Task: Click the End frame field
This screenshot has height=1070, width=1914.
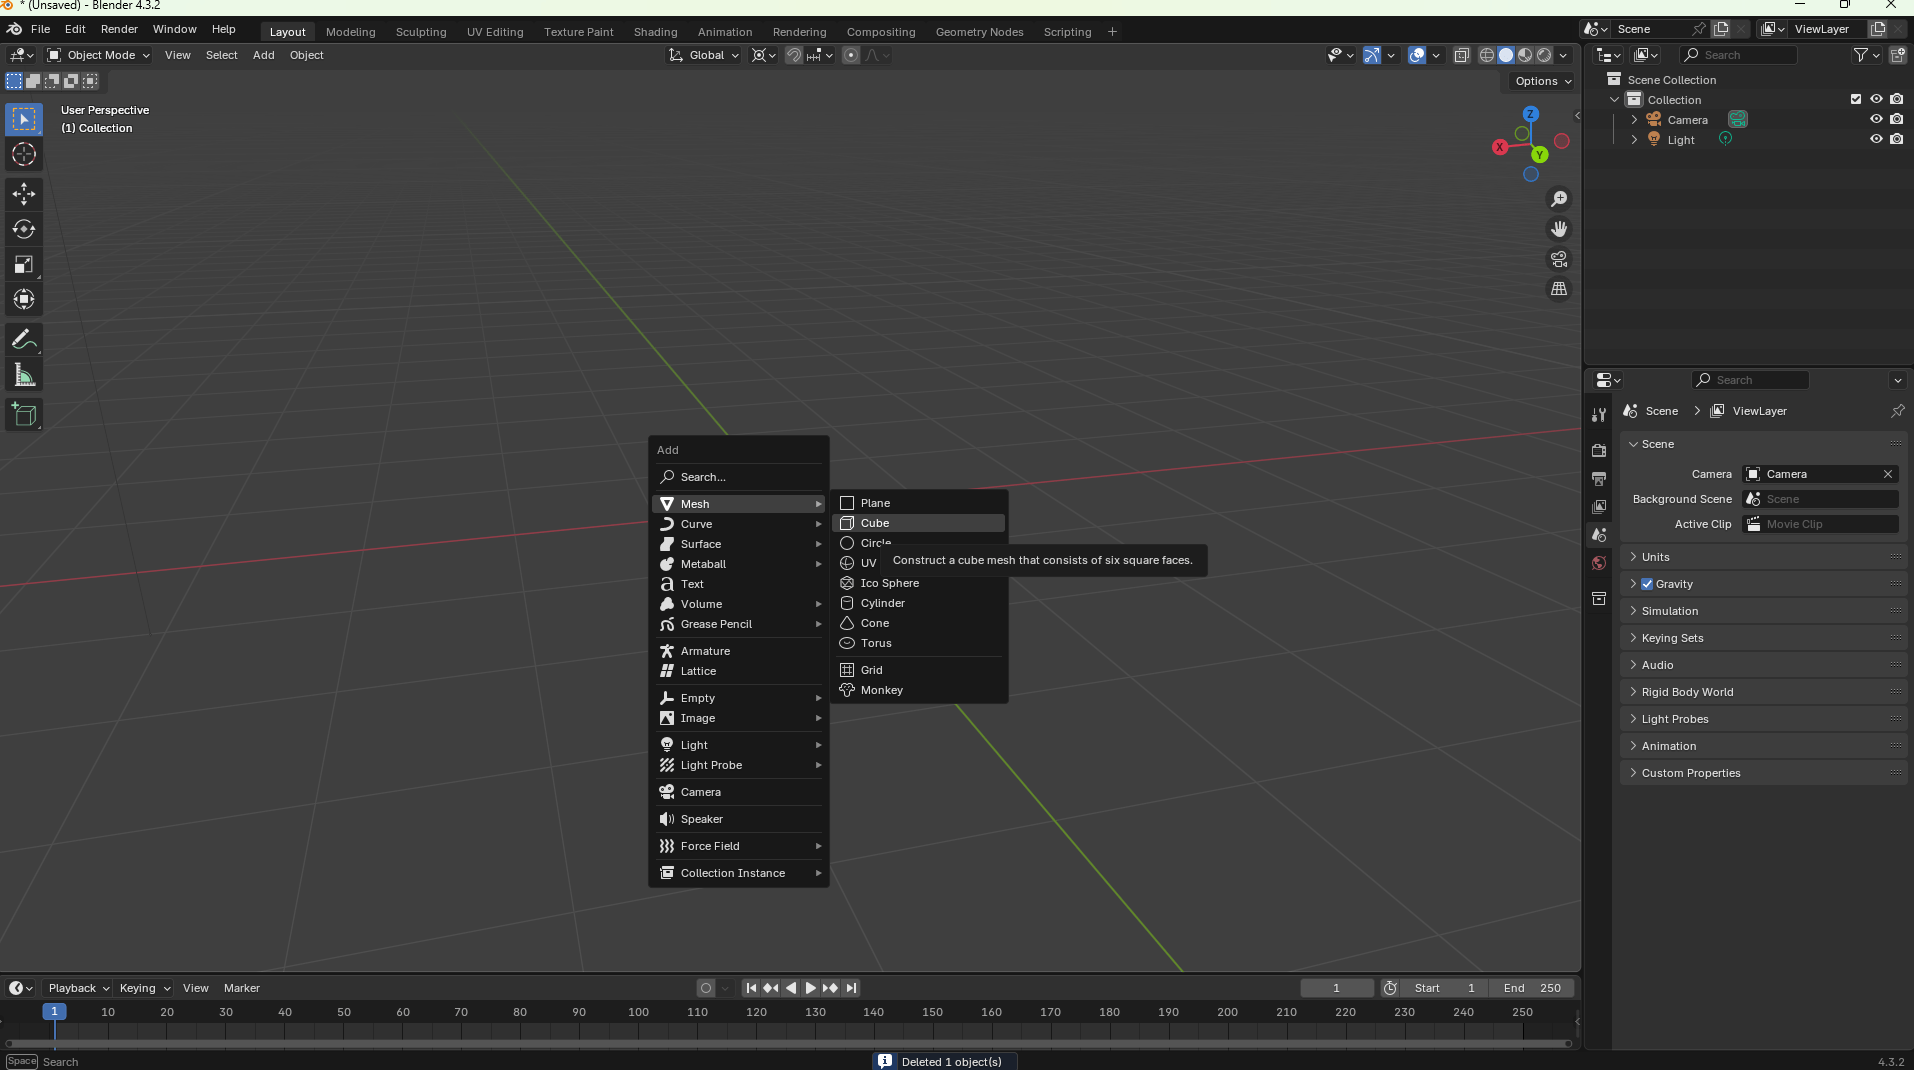Action: [x=1531, y=988]
